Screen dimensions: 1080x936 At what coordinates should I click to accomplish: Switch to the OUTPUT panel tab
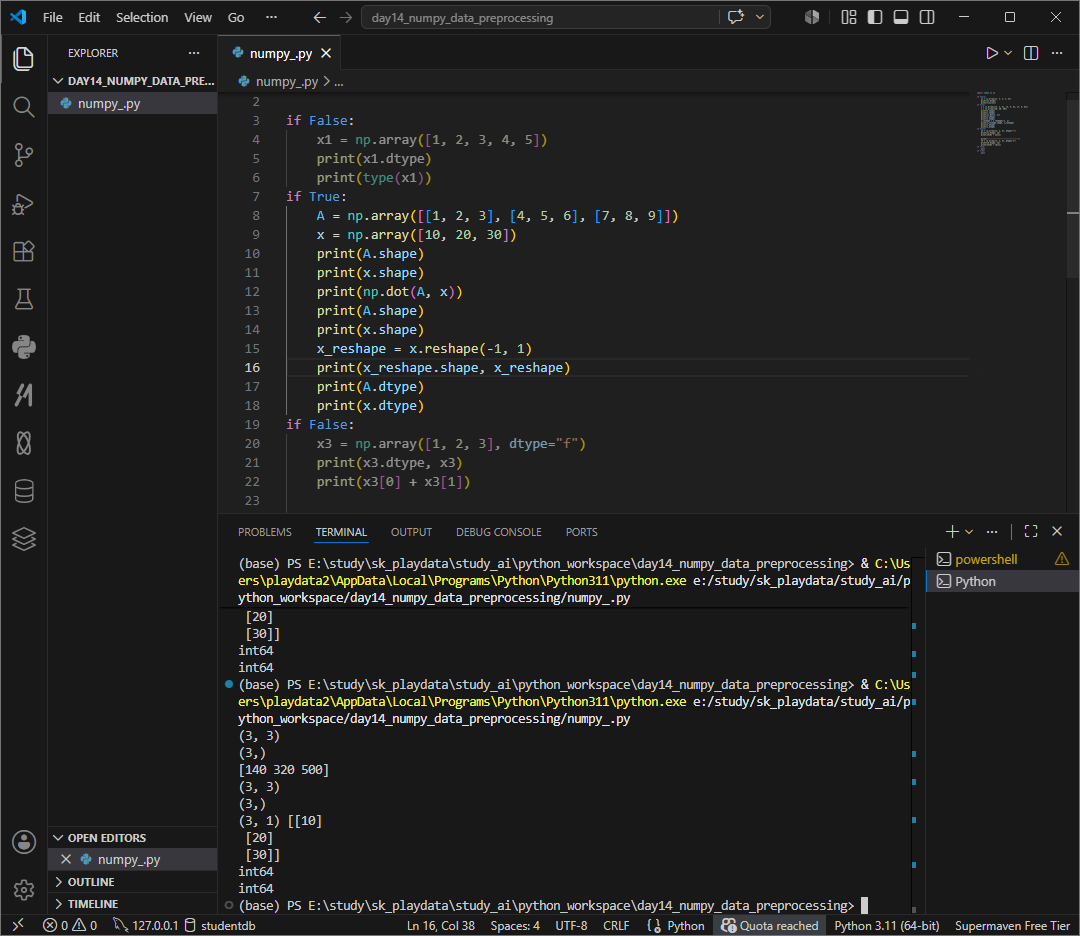coord(411,532)
